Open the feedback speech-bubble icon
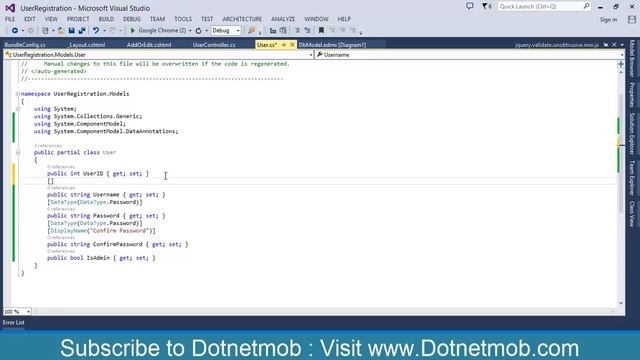The width and height of the screenshot is (640, 360). click(470, 6)
